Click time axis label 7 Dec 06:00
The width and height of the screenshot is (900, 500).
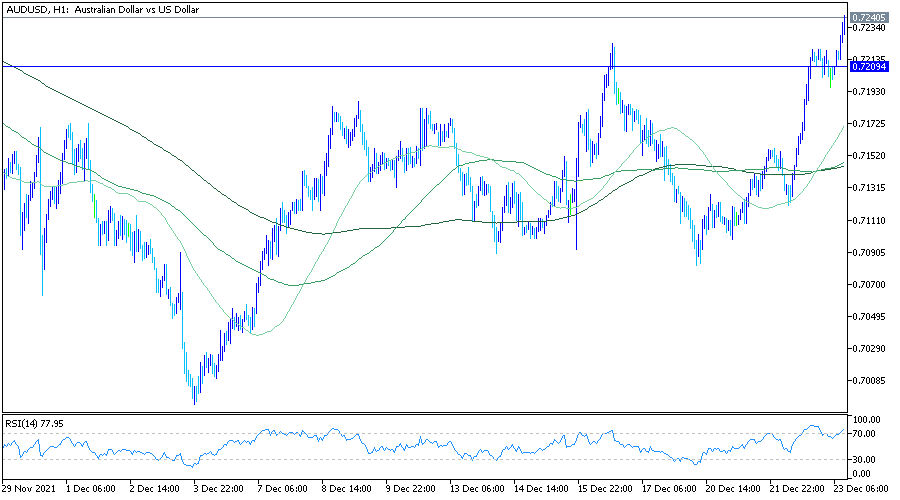tap(282, 489)
